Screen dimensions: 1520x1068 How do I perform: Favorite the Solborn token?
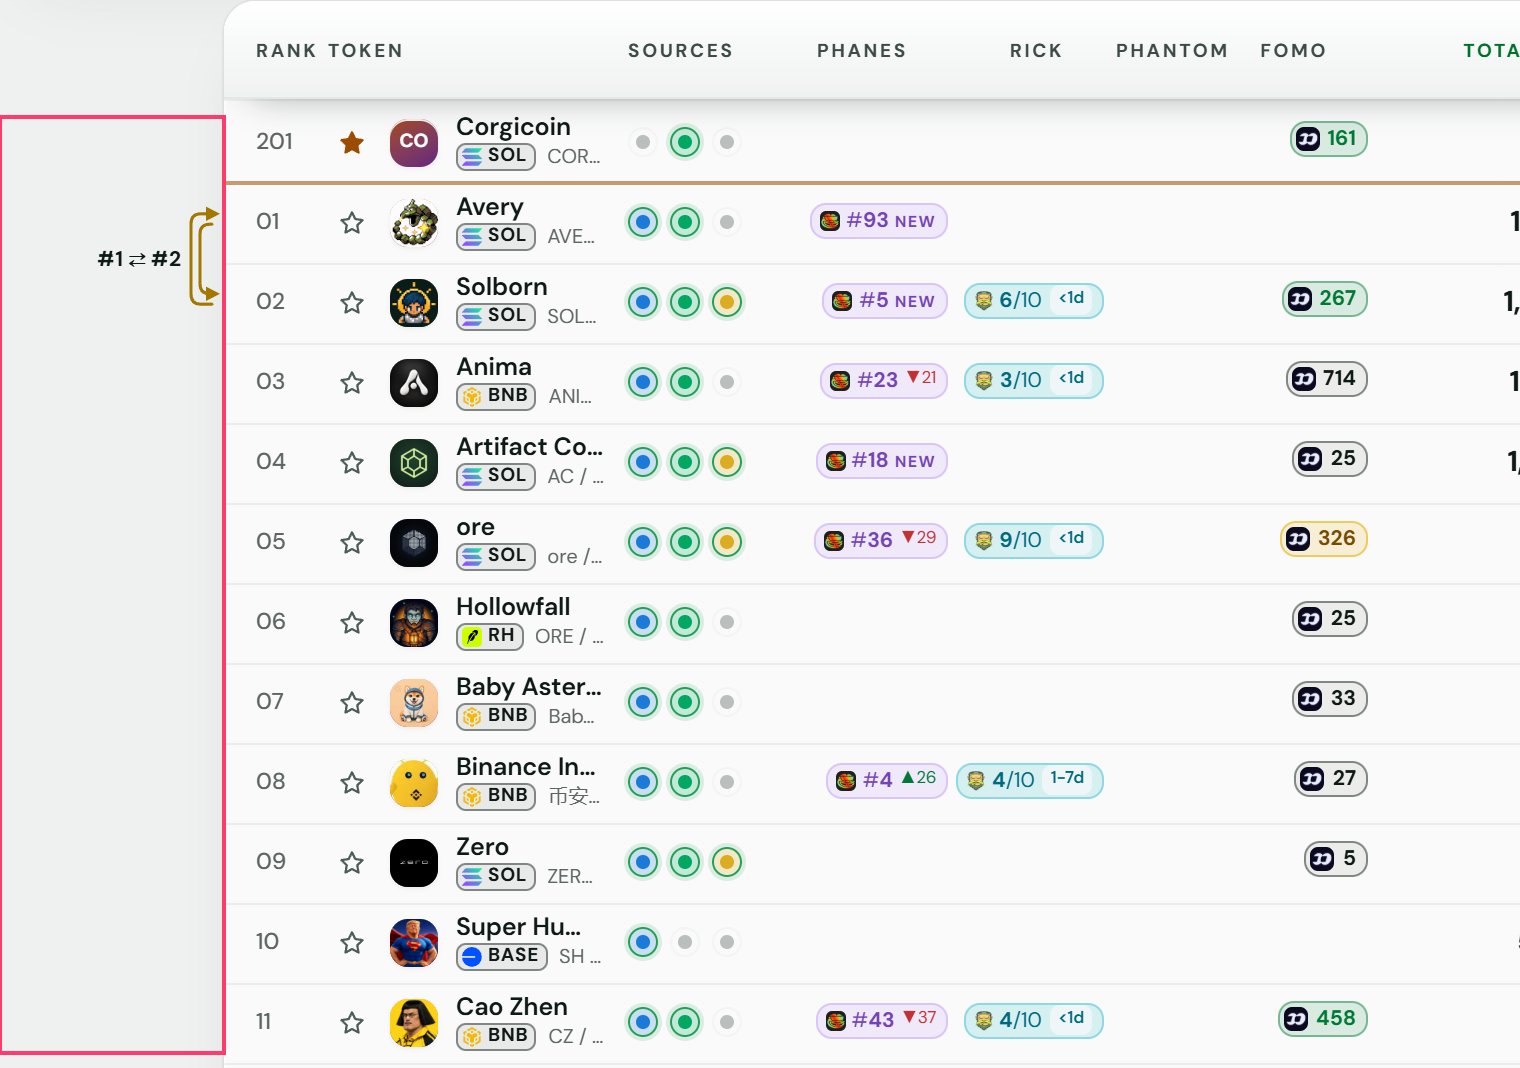(352, 302)
